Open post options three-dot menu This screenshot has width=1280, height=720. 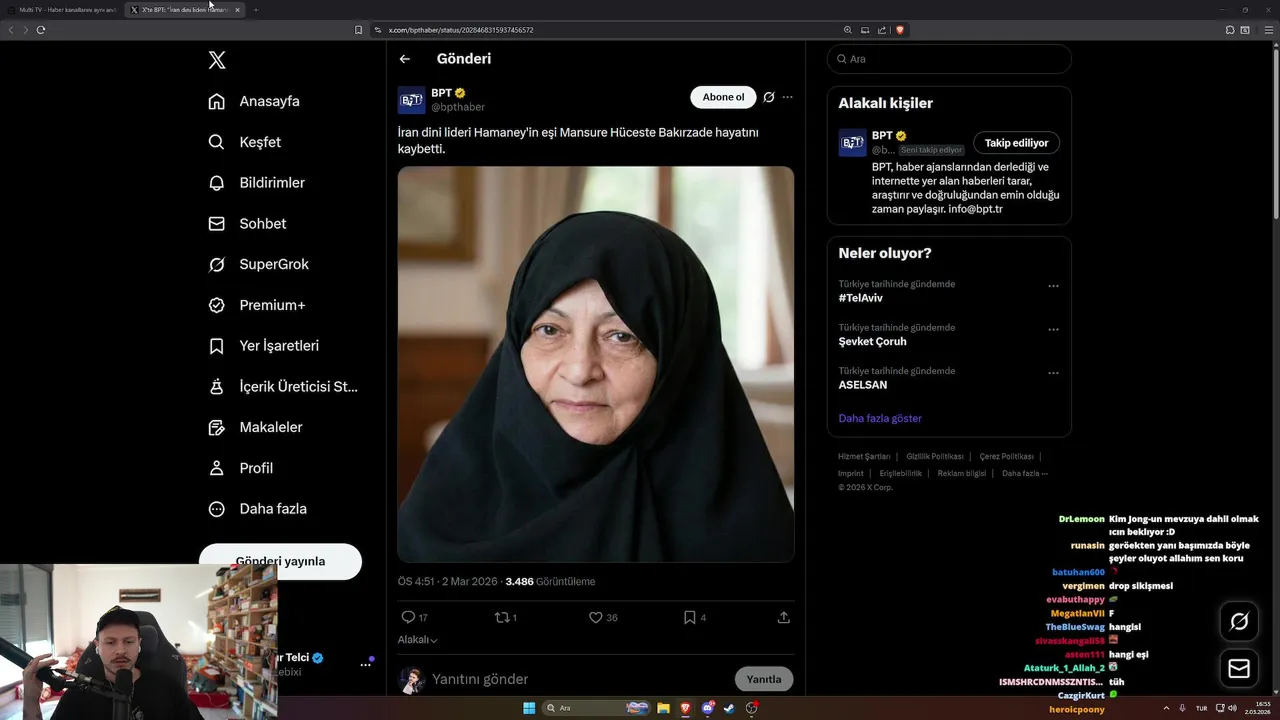click(788, 97)
